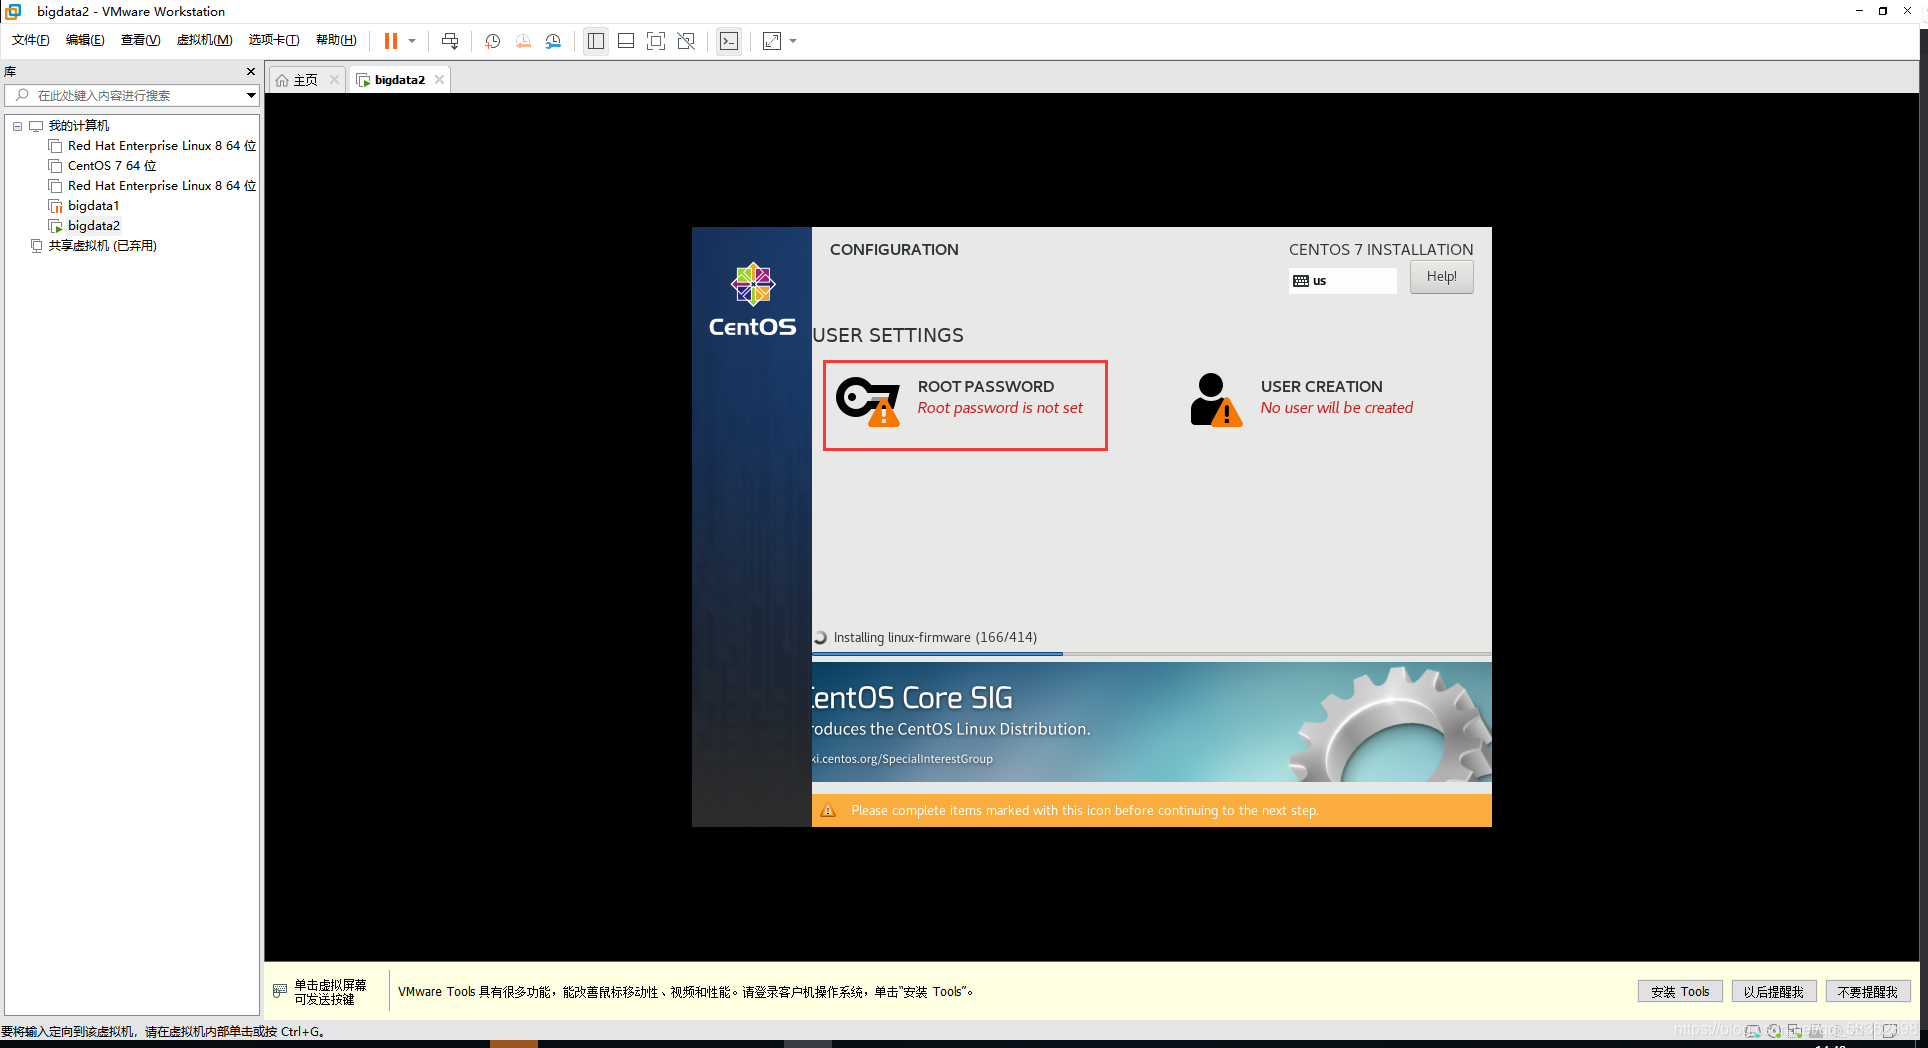The height and width of the screenshot is (1048, 1928).
Task: Open the 帮助(H) menu
Action: [336, 40]
